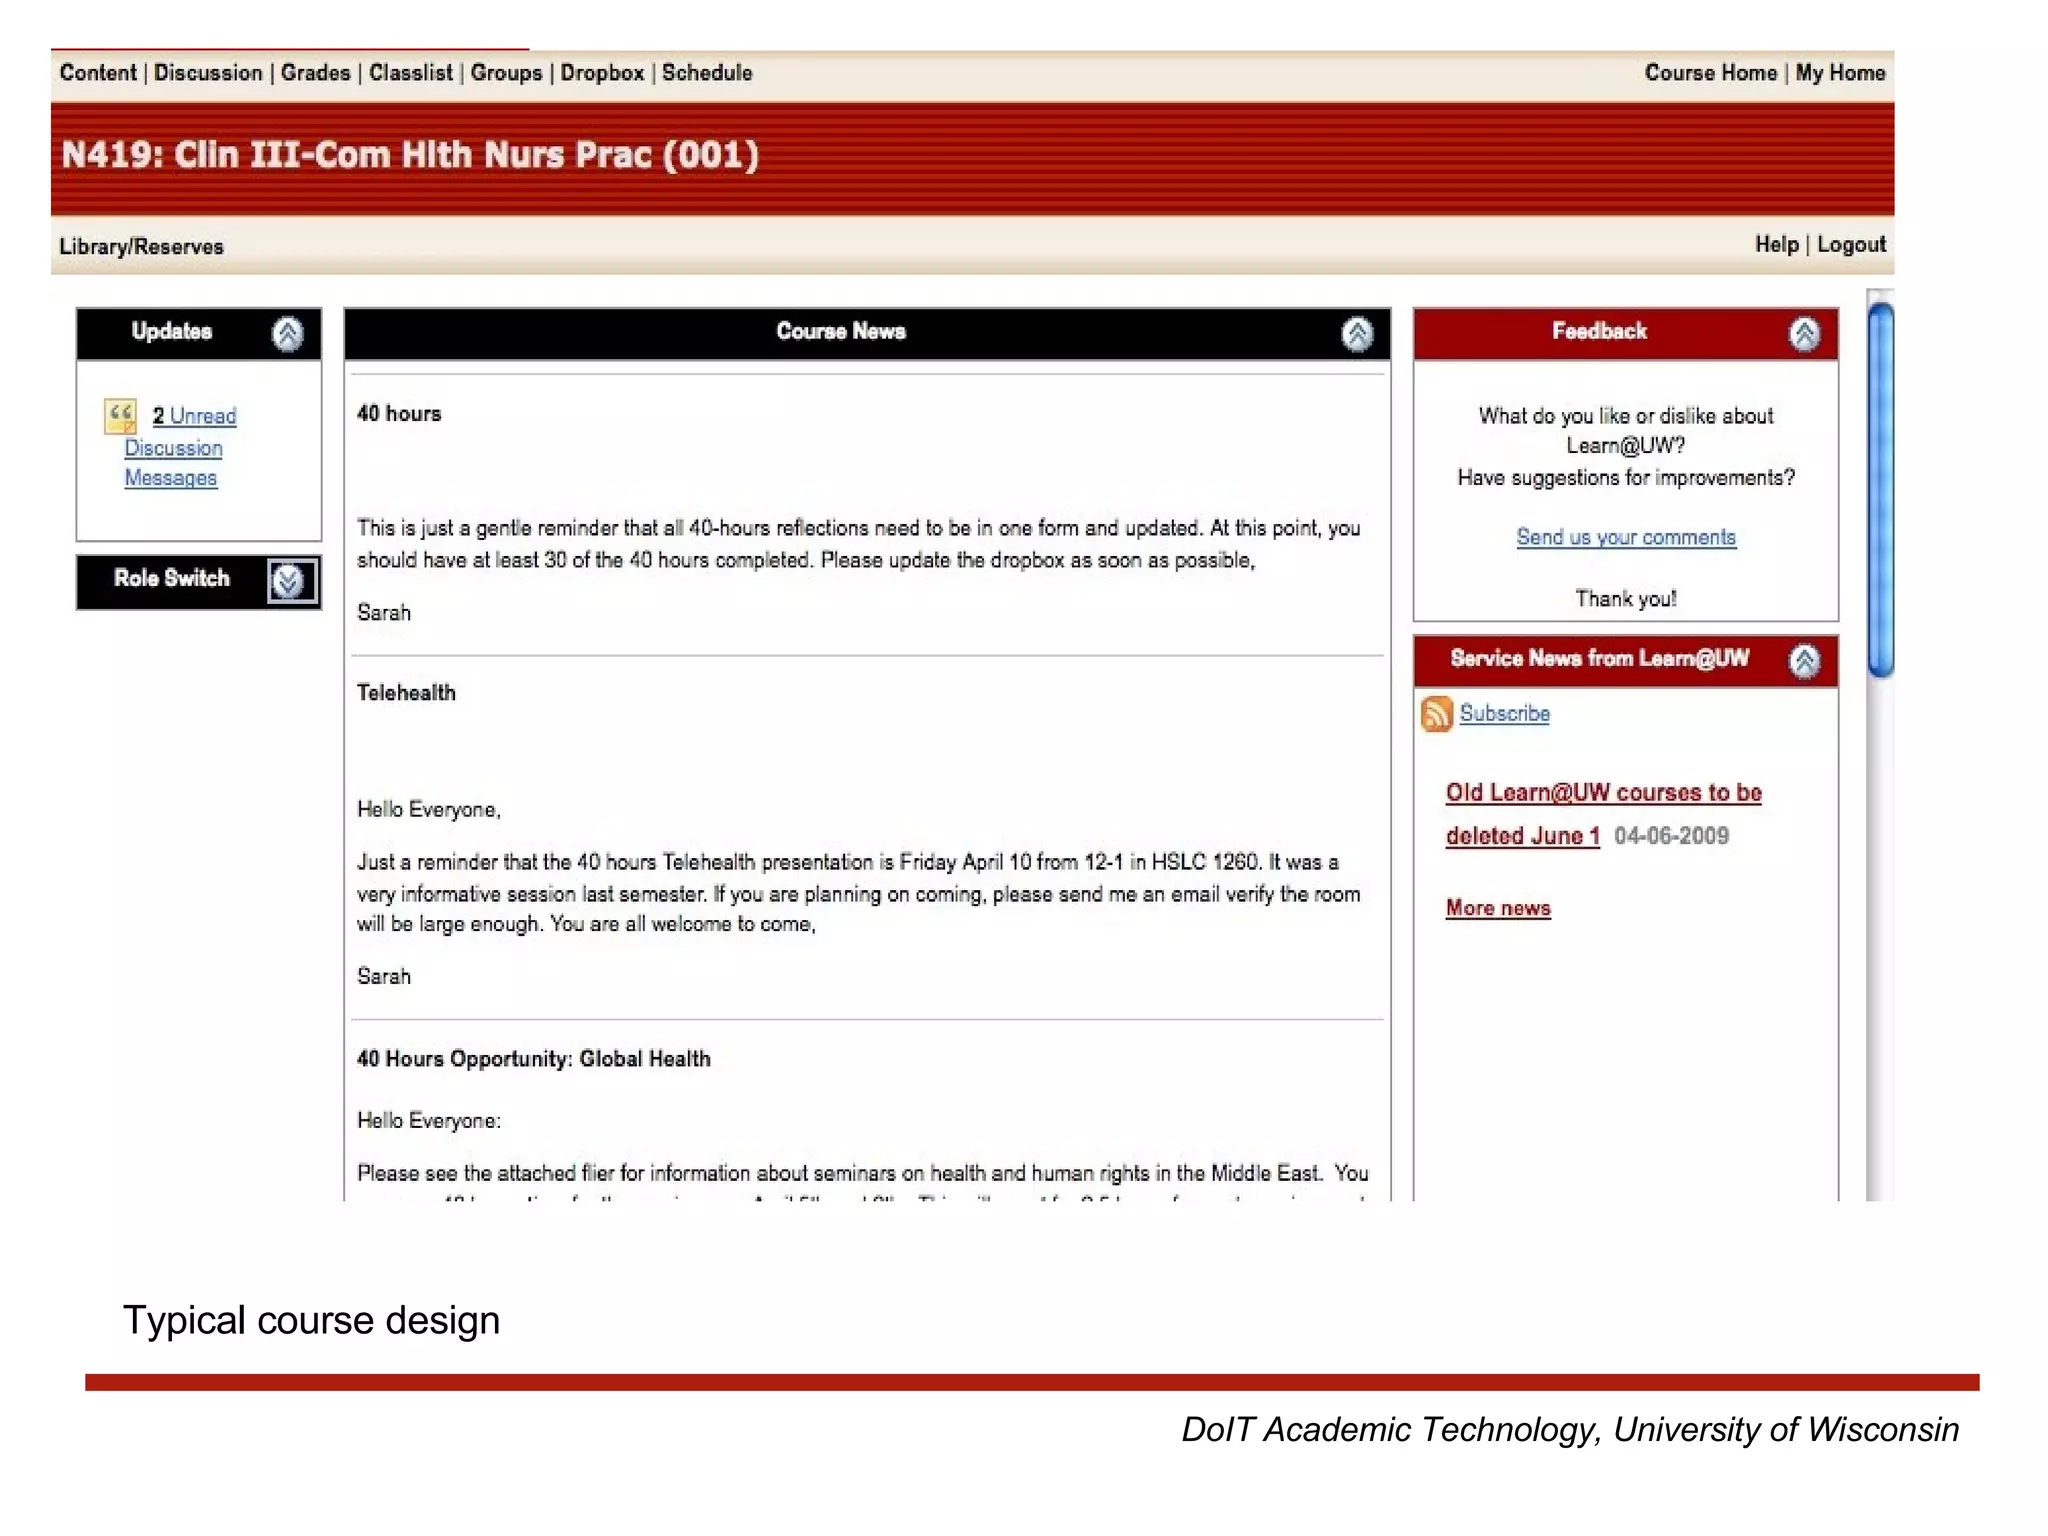Open the Content navigation item
Viewport: 2048px width, 1536px height.
[x=98, y=73]
